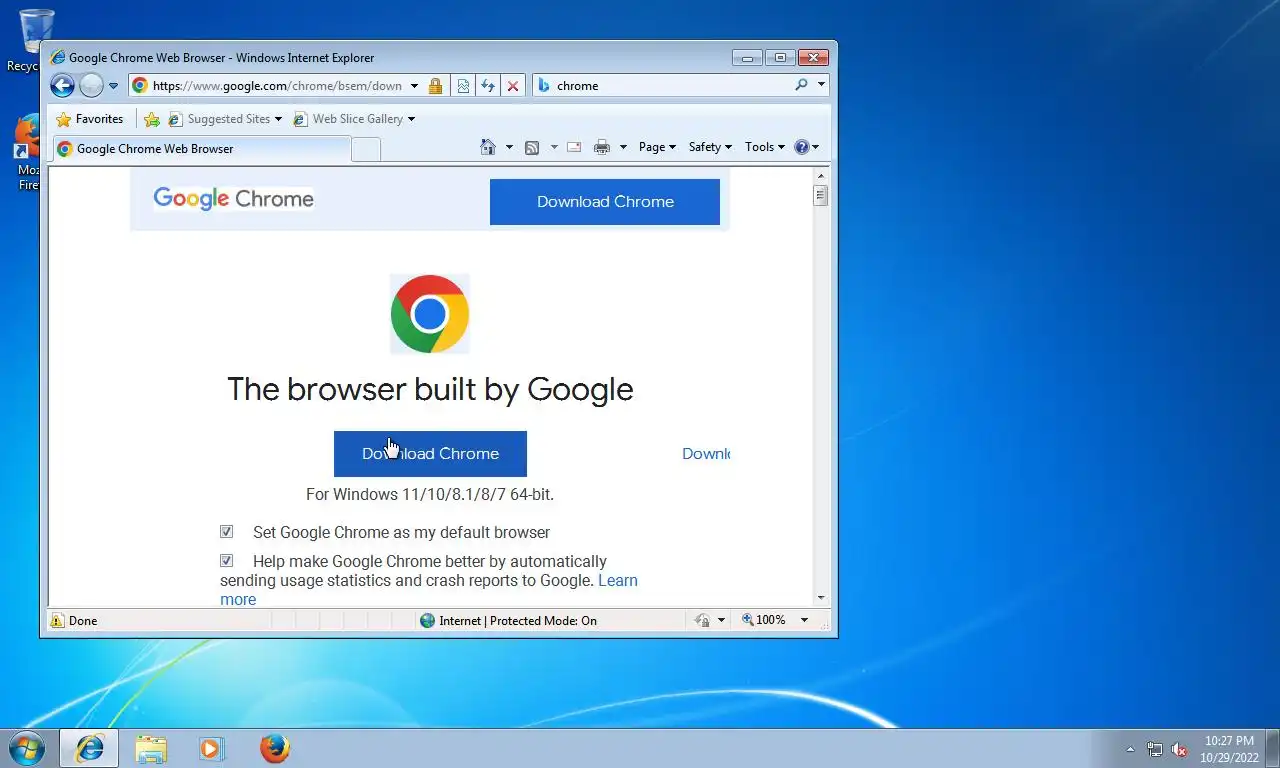1280x768 pixels.
Task: Stop loading with the red X icon
Action: (x=513, y=86)
